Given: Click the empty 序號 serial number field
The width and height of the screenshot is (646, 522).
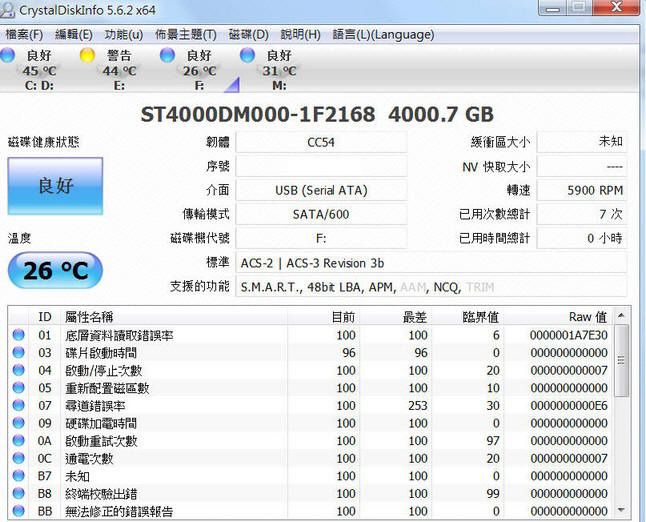Looking at the screenshot, I should click(321, 166).
